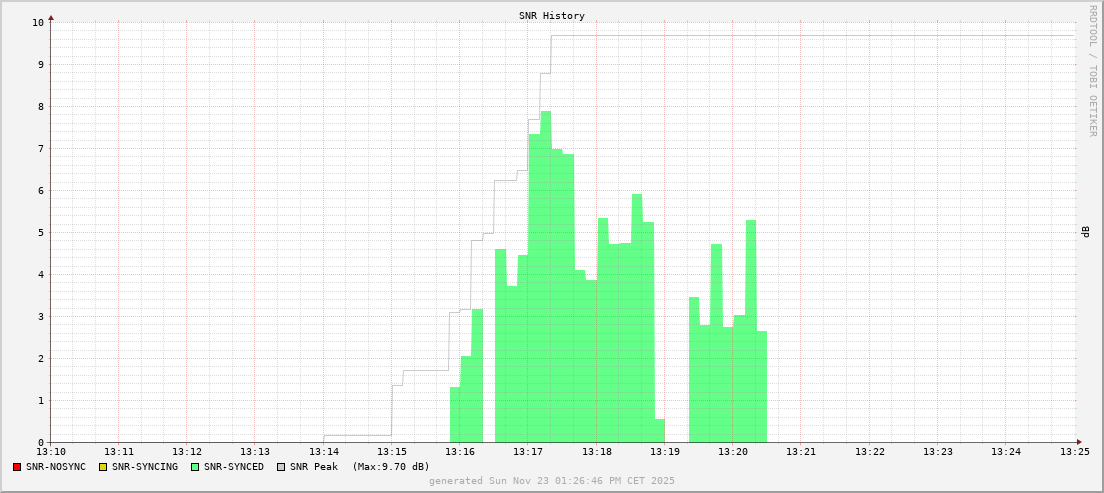Click the green SNR-SYNCED legend swatch
This screenshot has height=493, width=1104.
coord(194,467)
